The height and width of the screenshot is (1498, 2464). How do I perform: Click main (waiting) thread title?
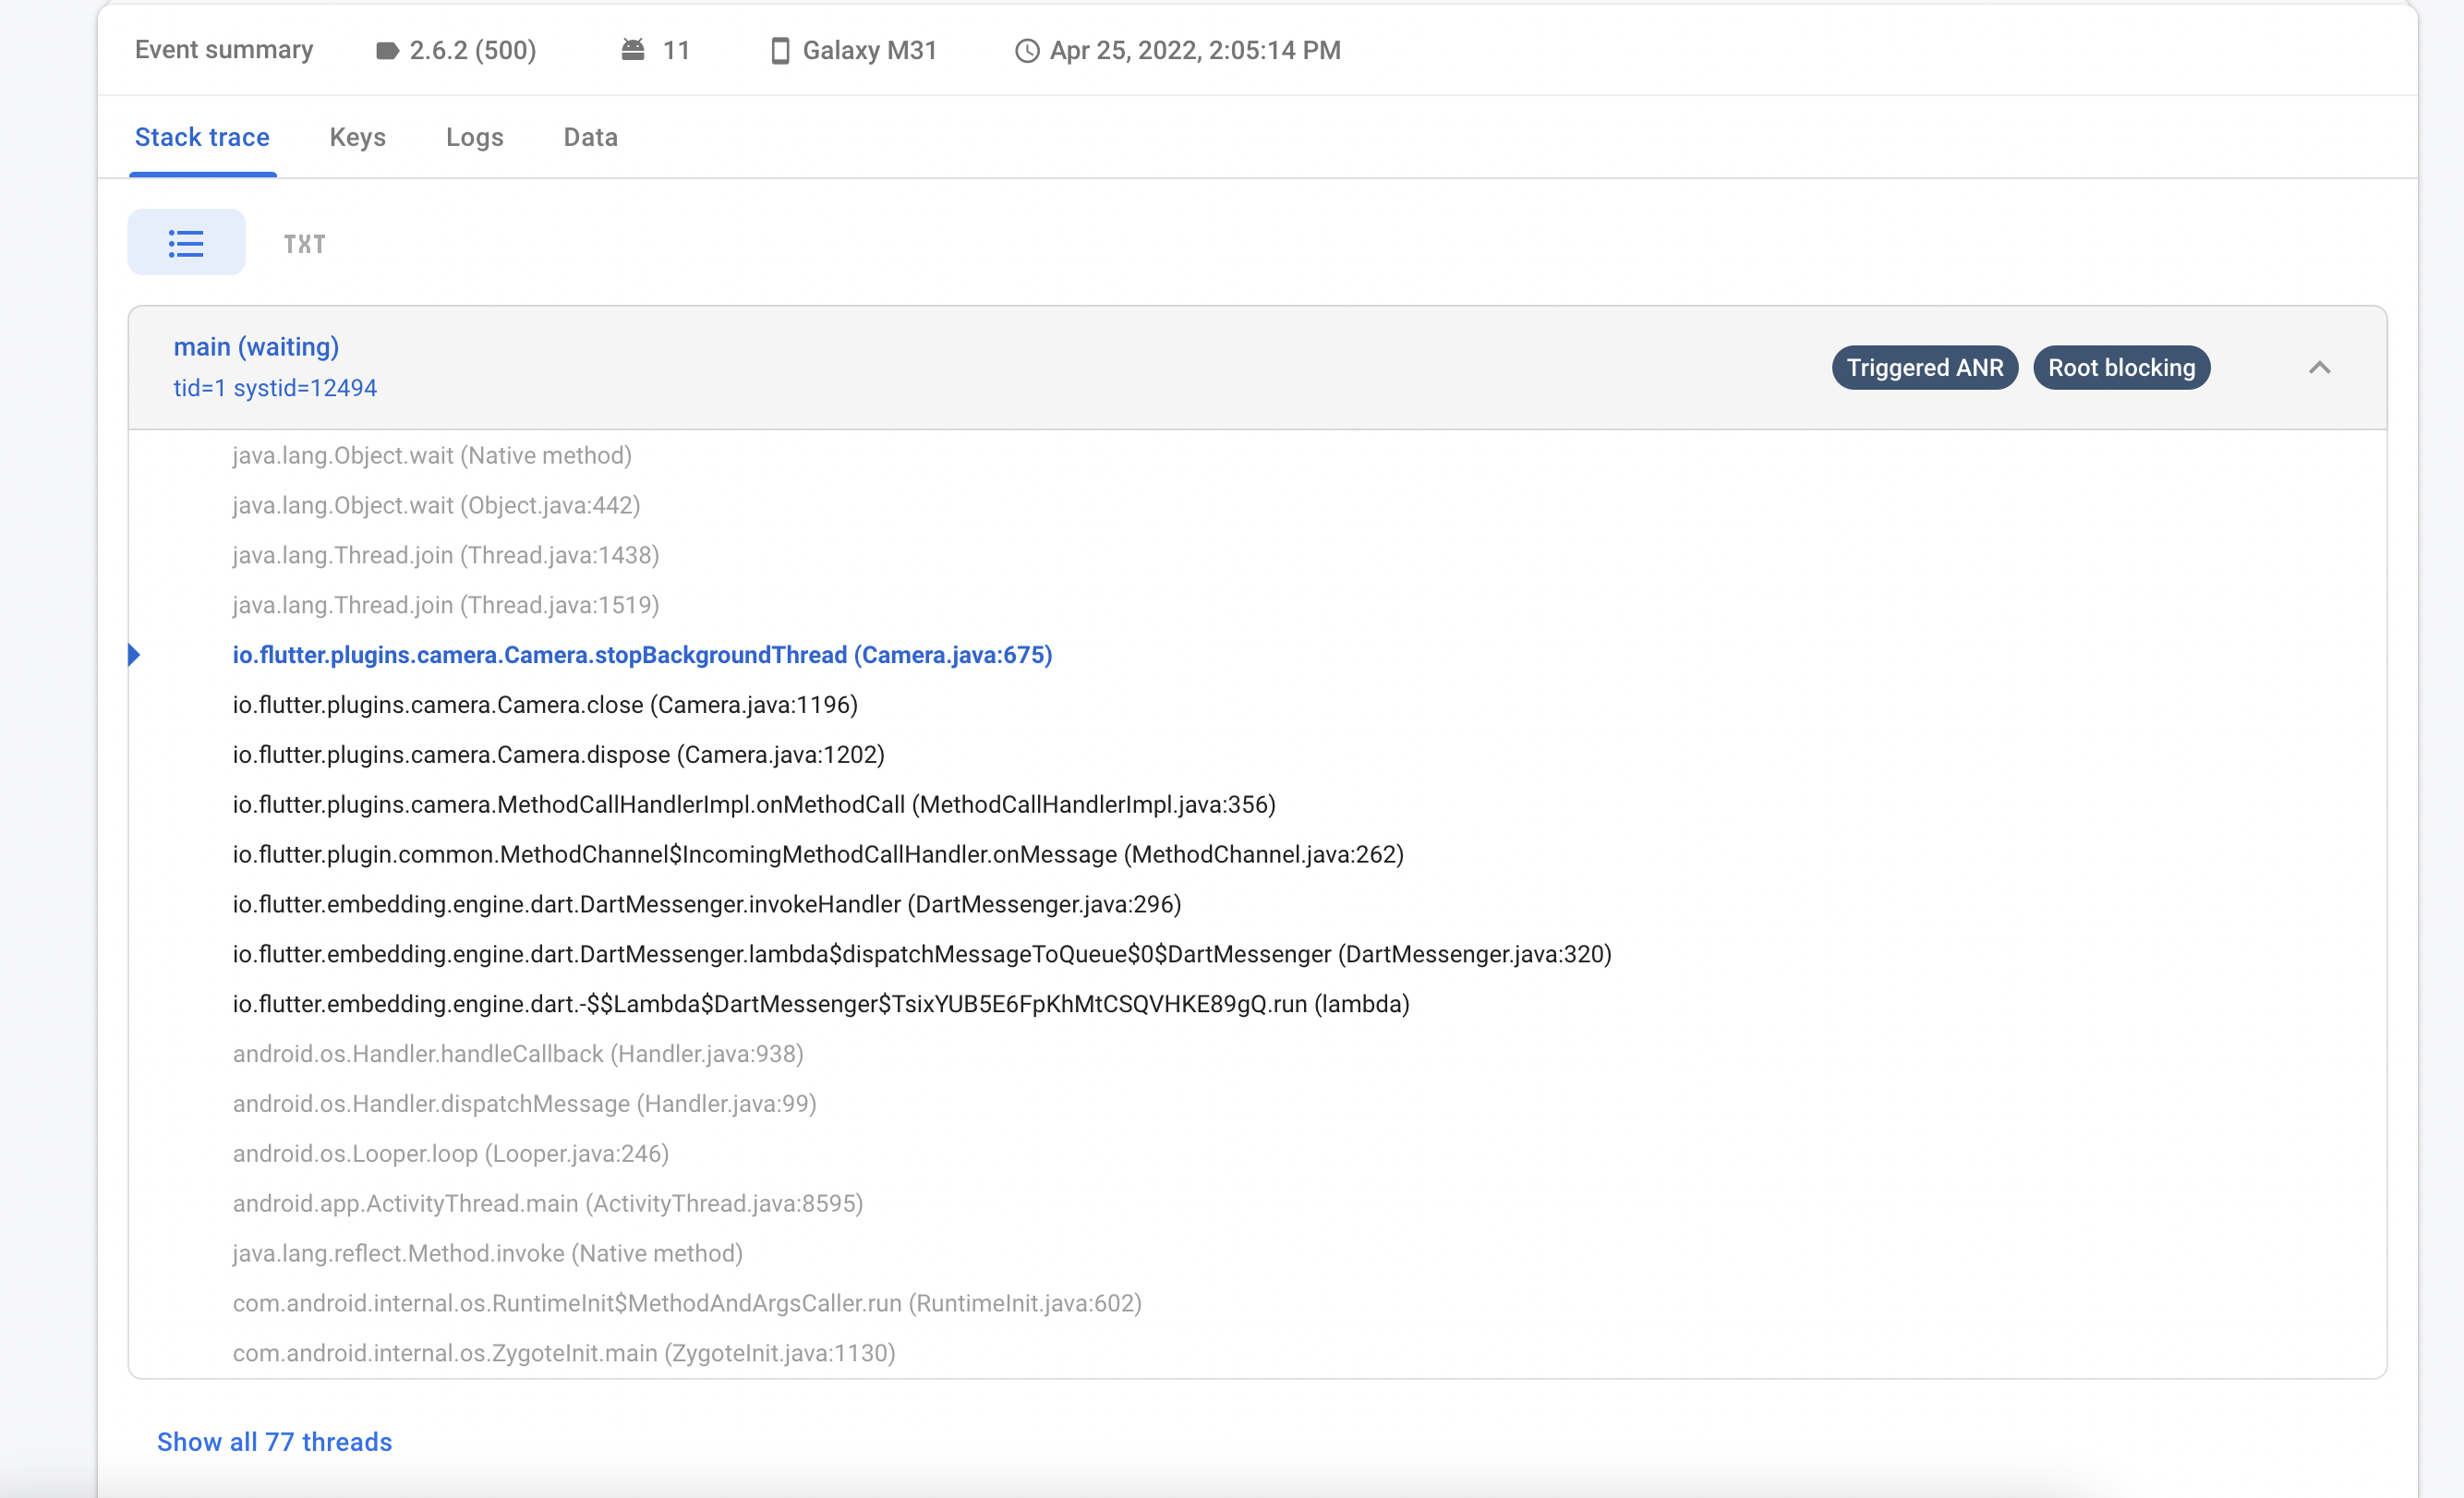[x=256, y=347]
